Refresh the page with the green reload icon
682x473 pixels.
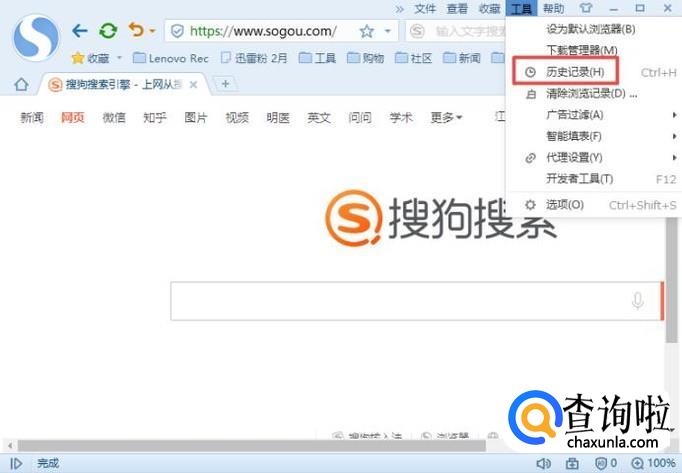(x=107, y=31)
